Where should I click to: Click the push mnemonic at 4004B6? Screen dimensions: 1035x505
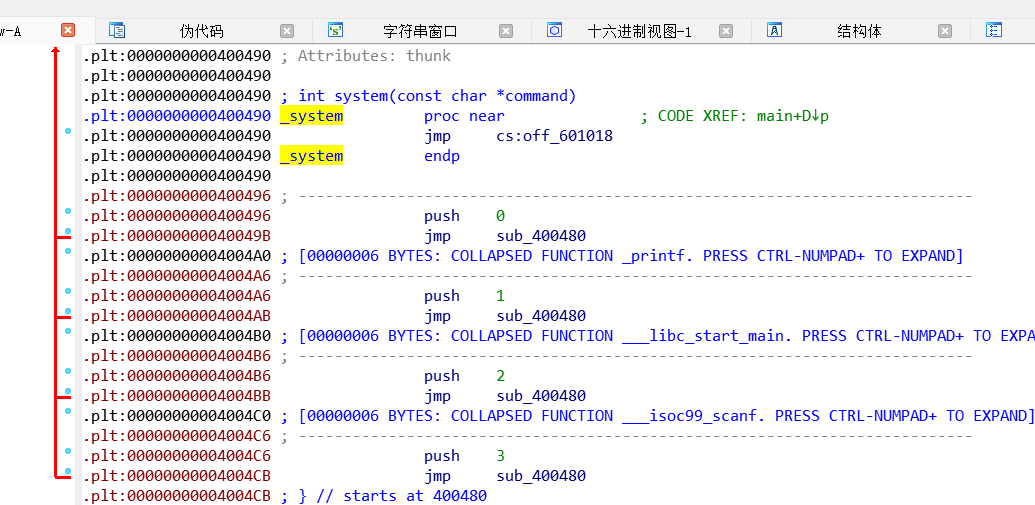pos(442,376)
